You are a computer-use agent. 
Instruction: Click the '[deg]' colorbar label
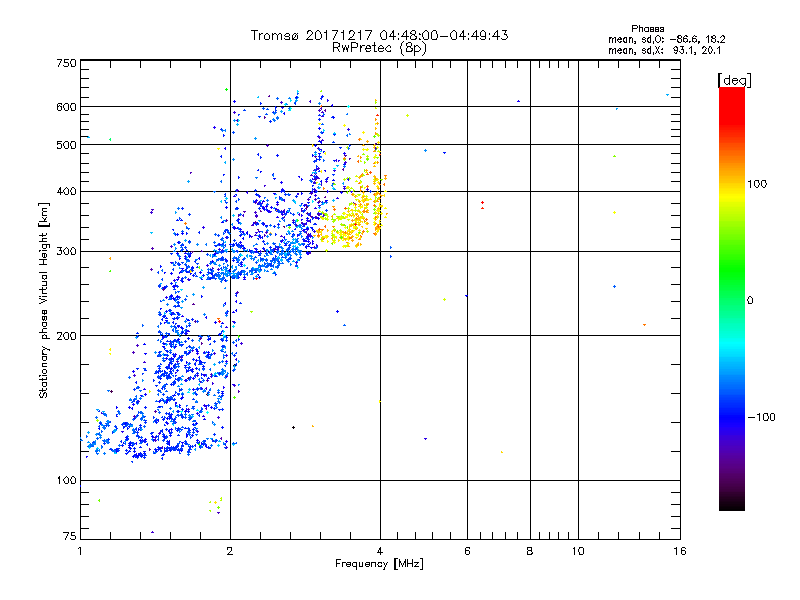click(x=734, y=80)
